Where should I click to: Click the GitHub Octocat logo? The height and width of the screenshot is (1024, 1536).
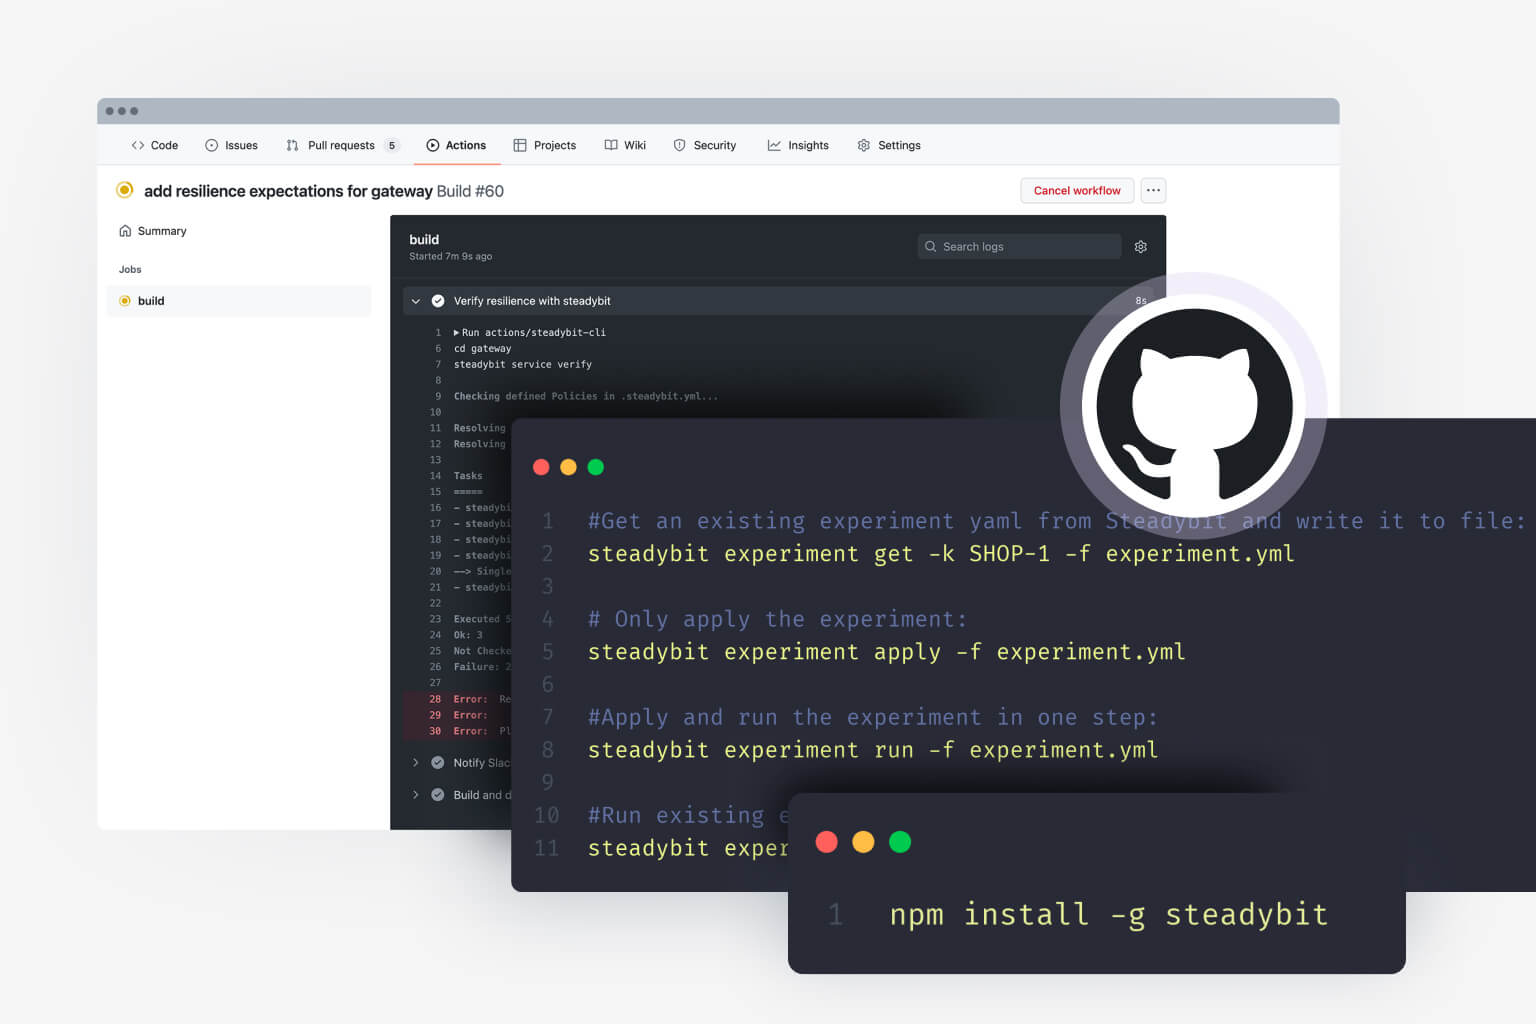(x=1193, y=406)
